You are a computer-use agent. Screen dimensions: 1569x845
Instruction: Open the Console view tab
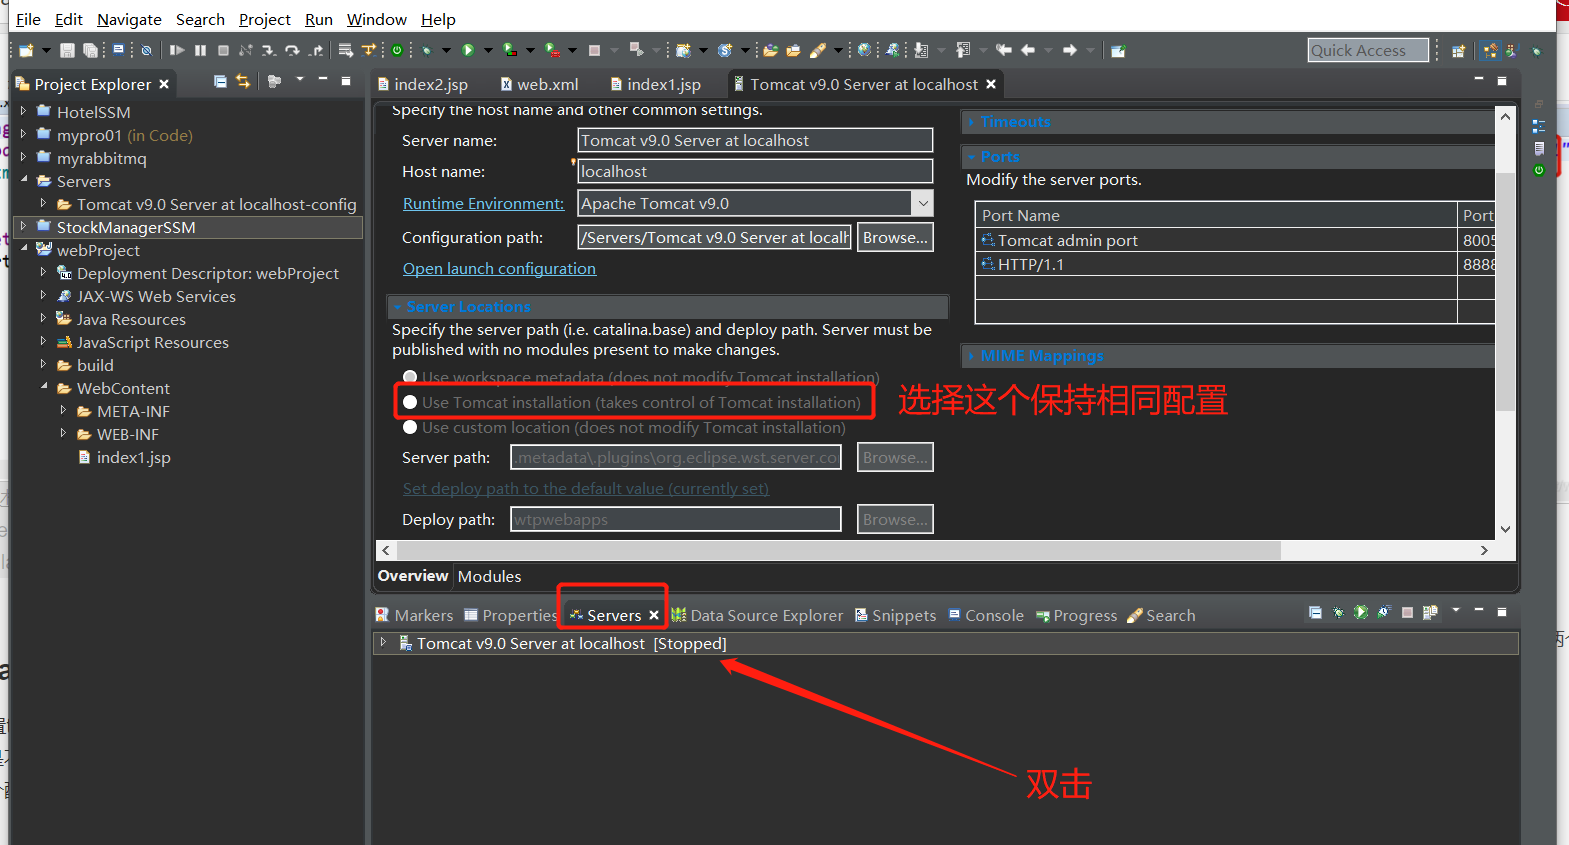pos(986,615)
